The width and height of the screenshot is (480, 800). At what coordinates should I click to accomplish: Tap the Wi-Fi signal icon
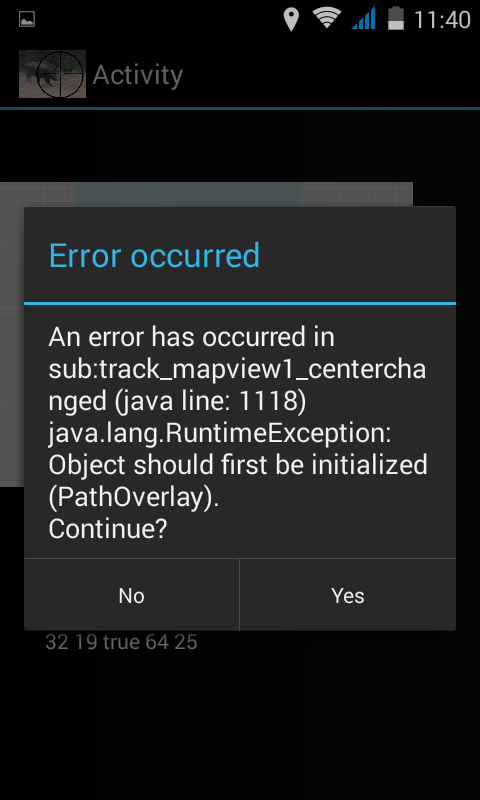(x=327, y=18)
